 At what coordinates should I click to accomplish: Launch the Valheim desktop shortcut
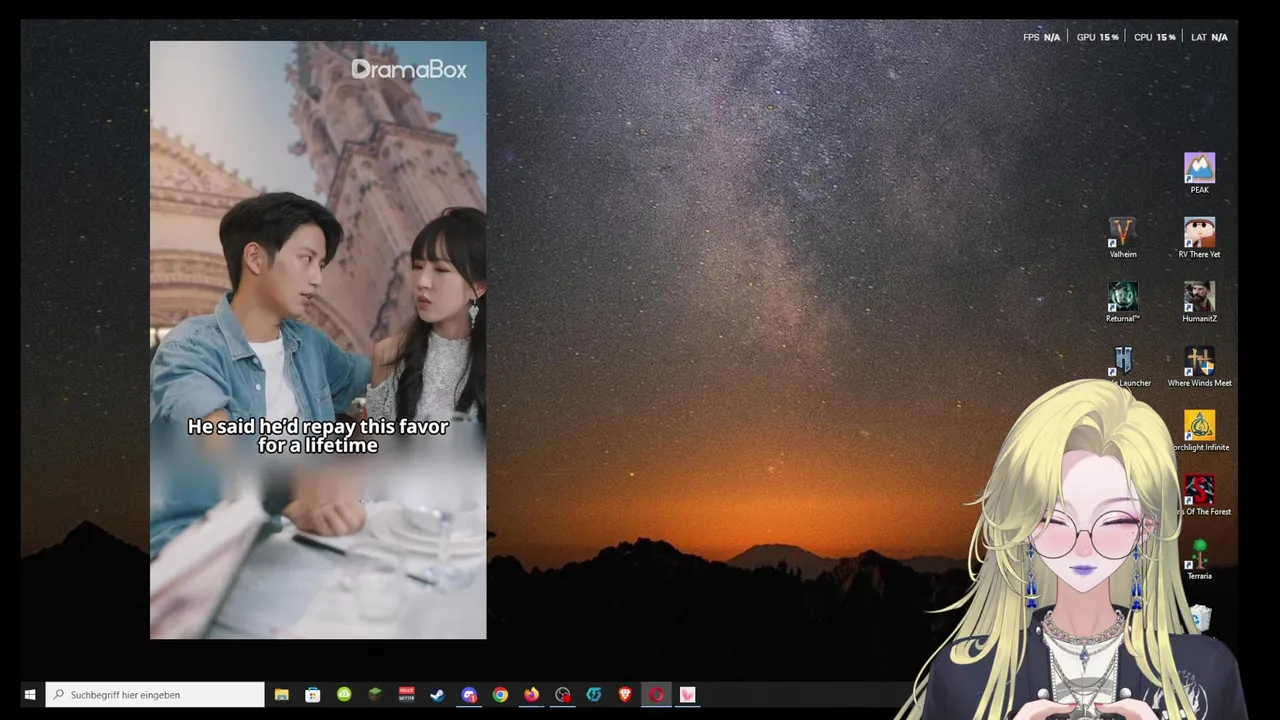coord(1123,238)
